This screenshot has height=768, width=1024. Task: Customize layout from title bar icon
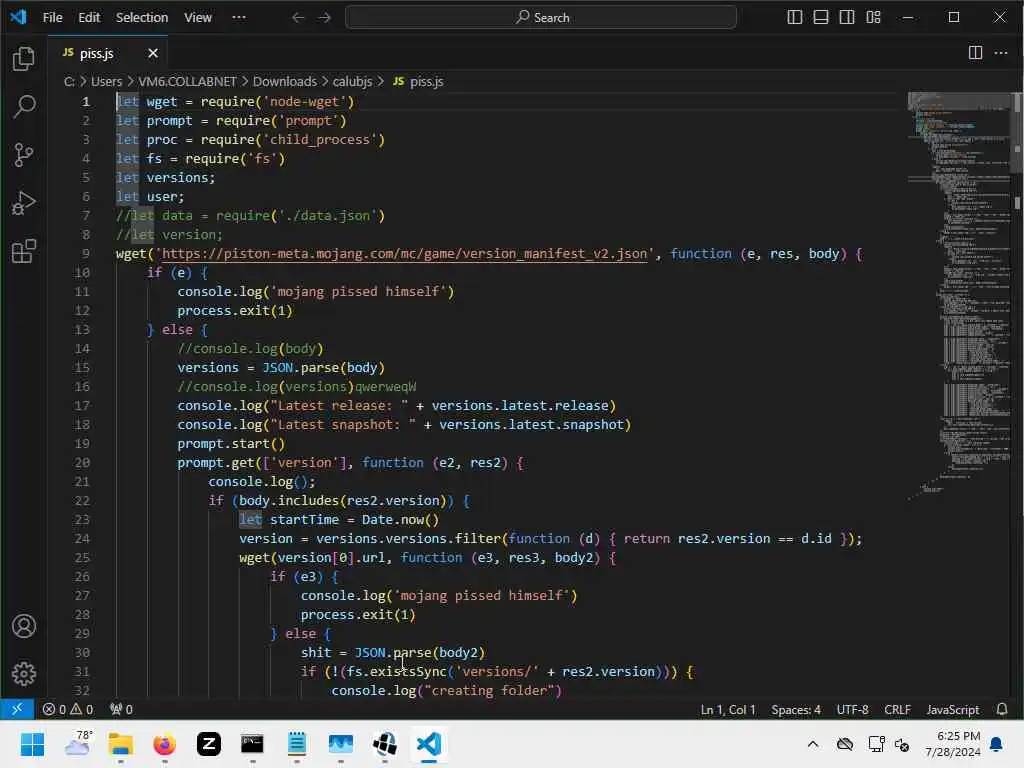click(873, 17)
